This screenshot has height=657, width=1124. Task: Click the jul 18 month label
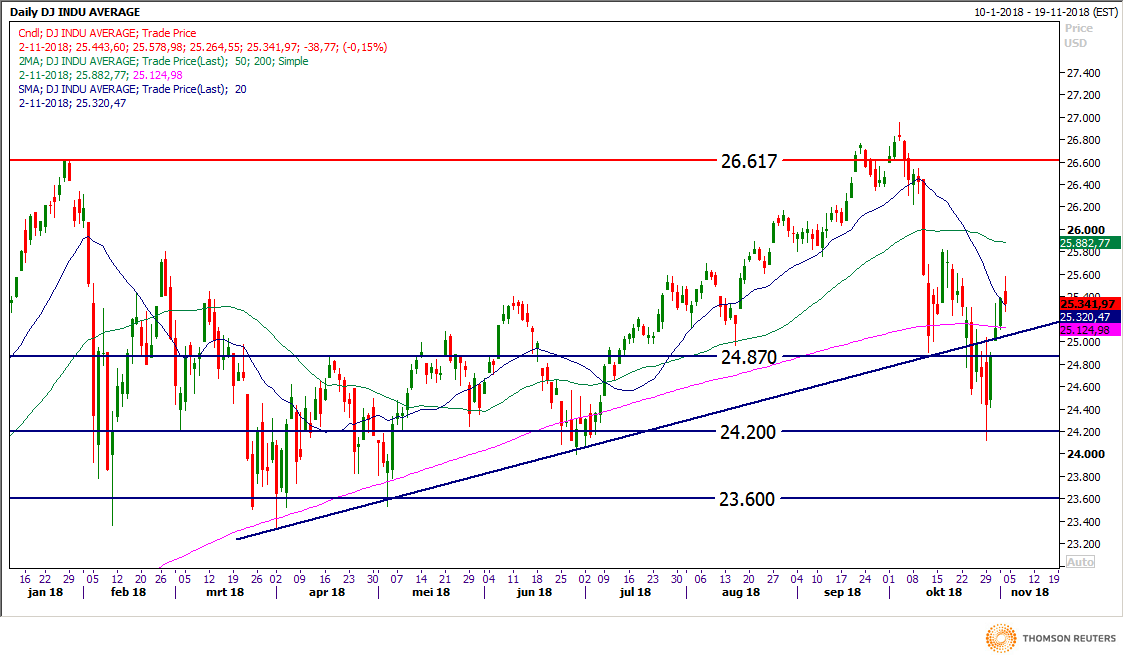pyautogui.click(x=635, y=593)
